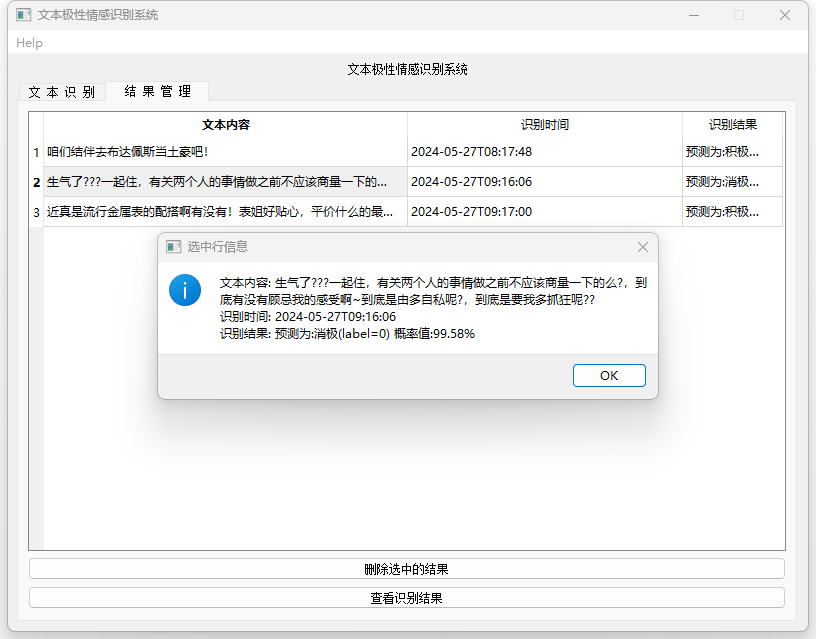Click time cell 2024-05-27T09:17:00
The width and height of the screenshot is (816, 639).
click(545, 212)
